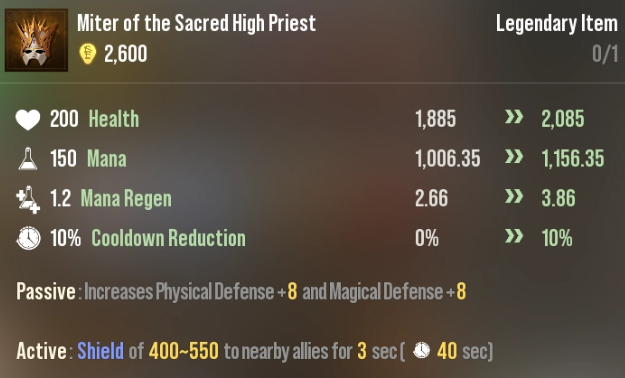This screenshot has height=378, width=625.
Task: Click the small clock icon beside 40 sec
Action: pyautogui.click(x=422, y=350)
